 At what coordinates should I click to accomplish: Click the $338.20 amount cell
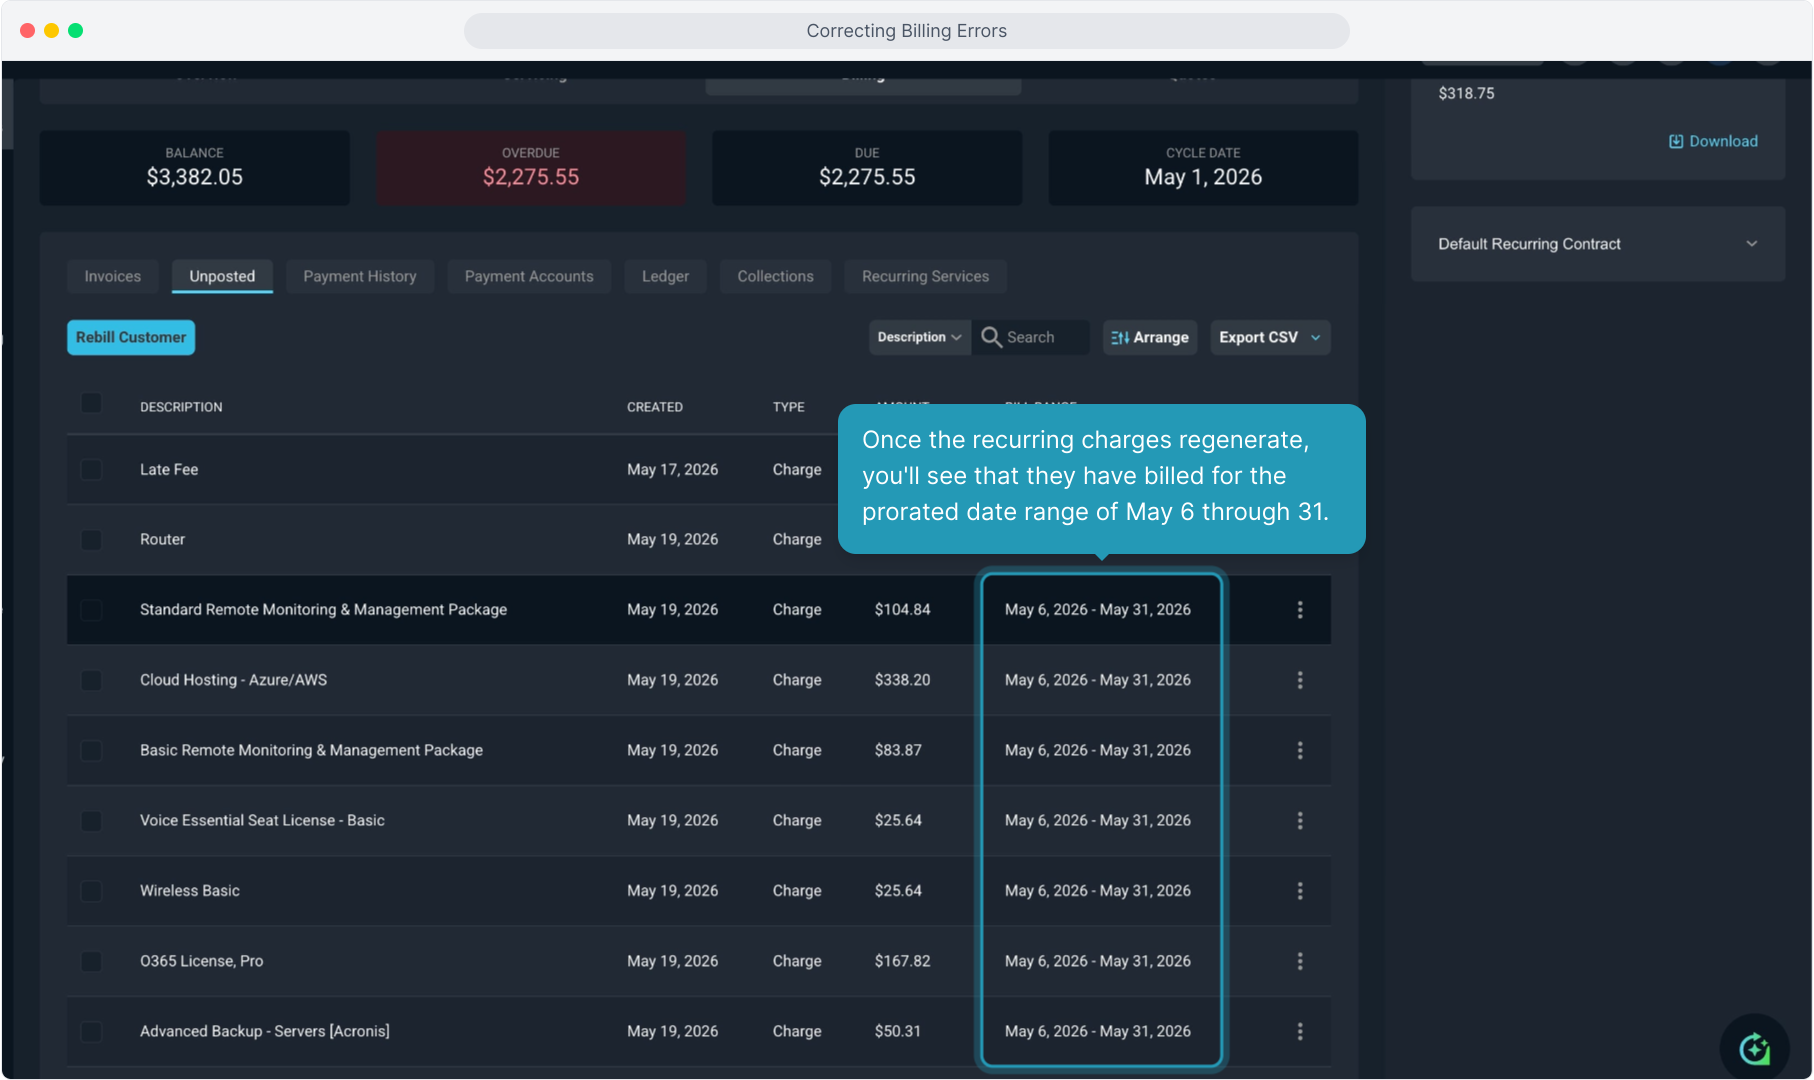[x=902, y=680]
